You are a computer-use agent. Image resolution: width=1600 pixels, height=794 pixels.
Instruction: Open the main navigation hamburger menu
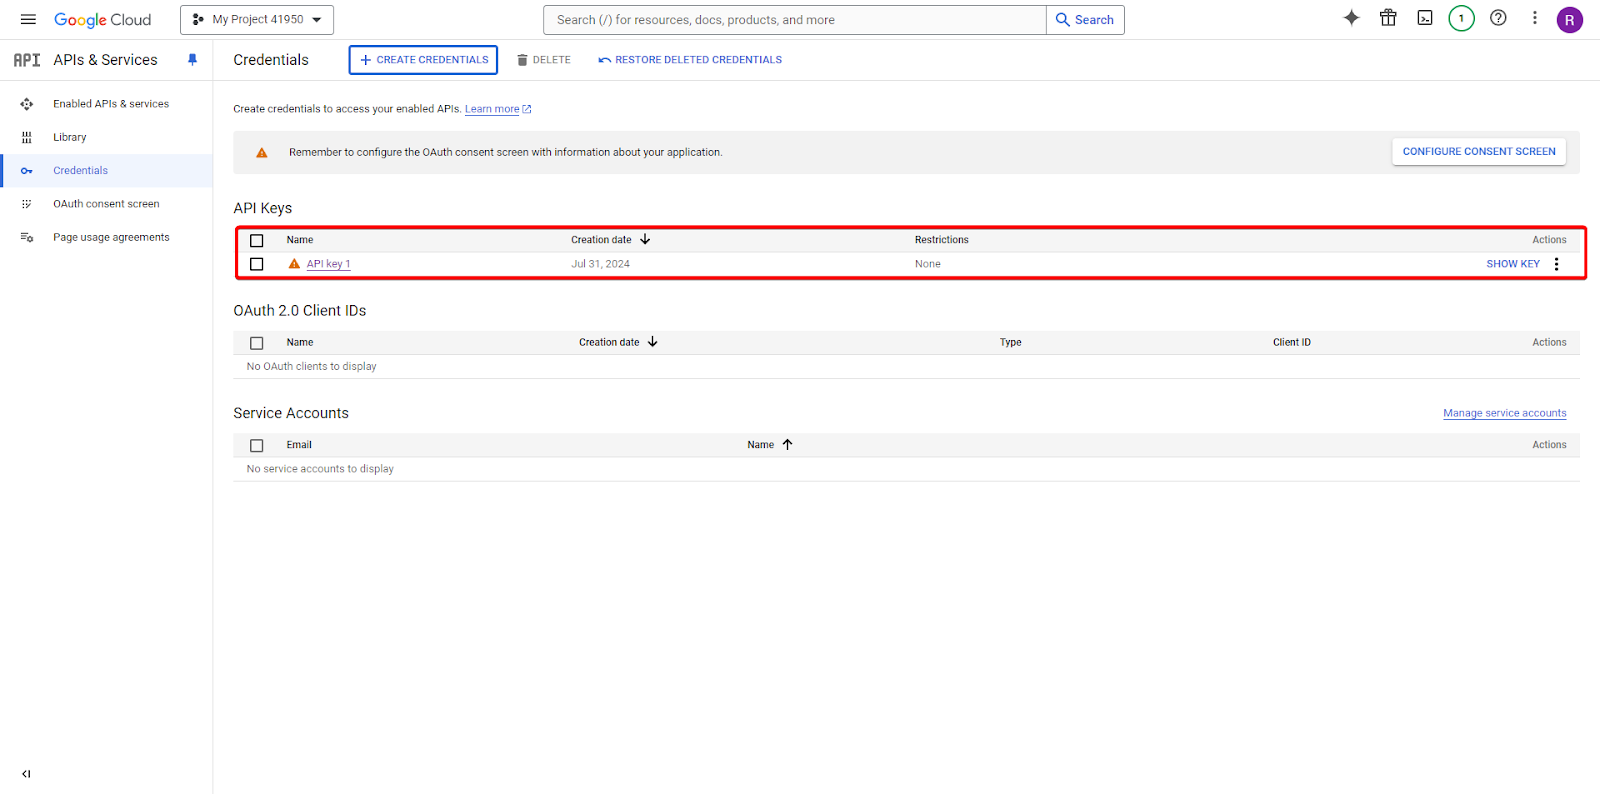coord(28,19)
